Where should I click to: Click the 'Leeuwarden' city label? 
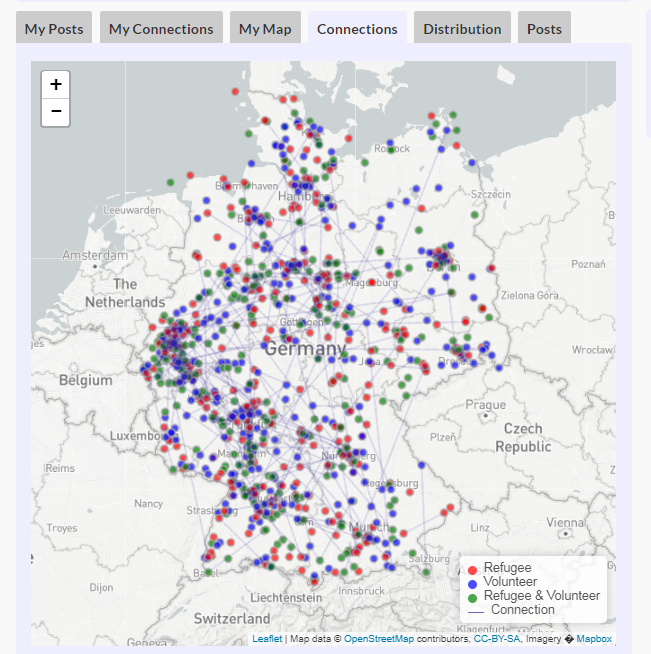(x=132, y=210)
